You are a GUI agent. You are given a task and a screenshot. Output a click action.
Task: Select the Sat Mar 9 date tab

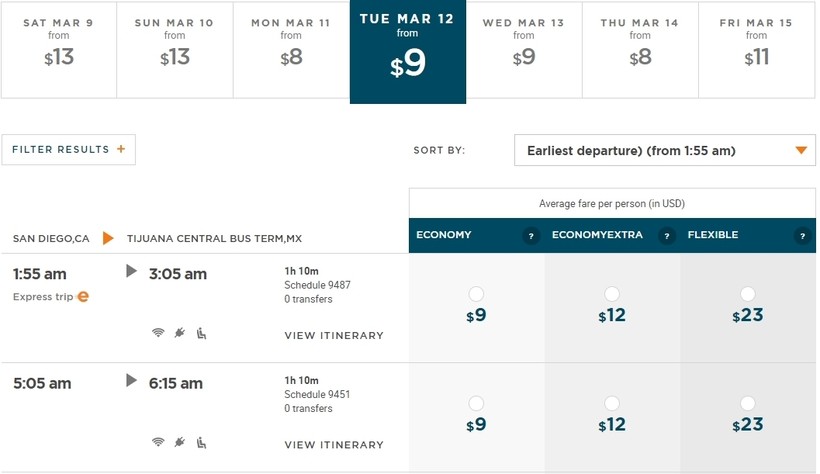(59, 50)
